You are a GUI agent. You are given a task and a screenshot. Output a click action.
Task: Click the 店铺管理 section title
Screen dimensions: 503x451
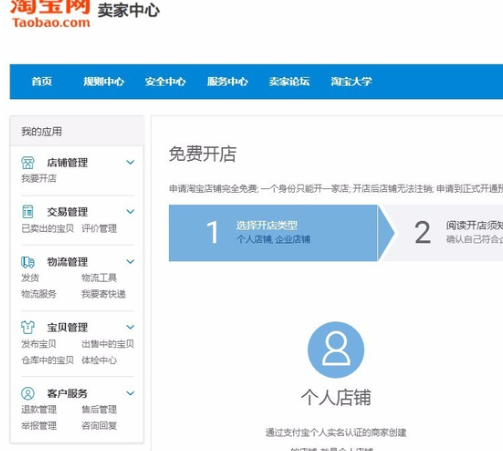coord(67,163)
